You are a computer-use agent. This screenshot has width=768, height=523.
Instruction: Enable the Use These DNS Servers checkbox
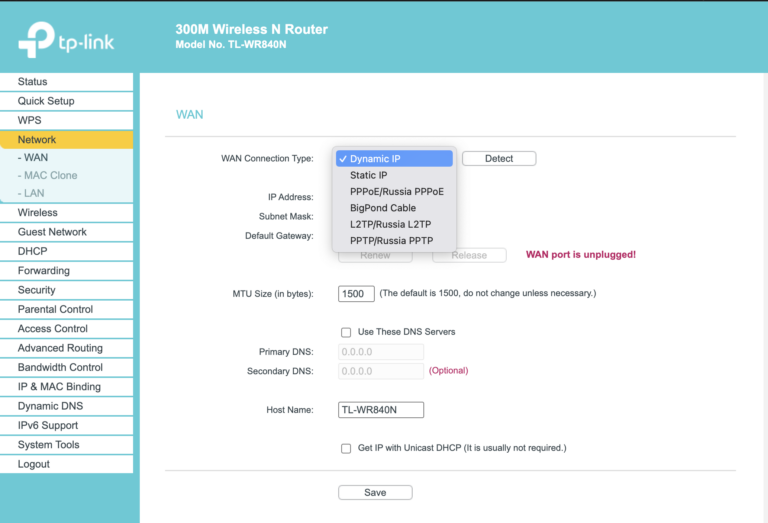tap(346, 332)
